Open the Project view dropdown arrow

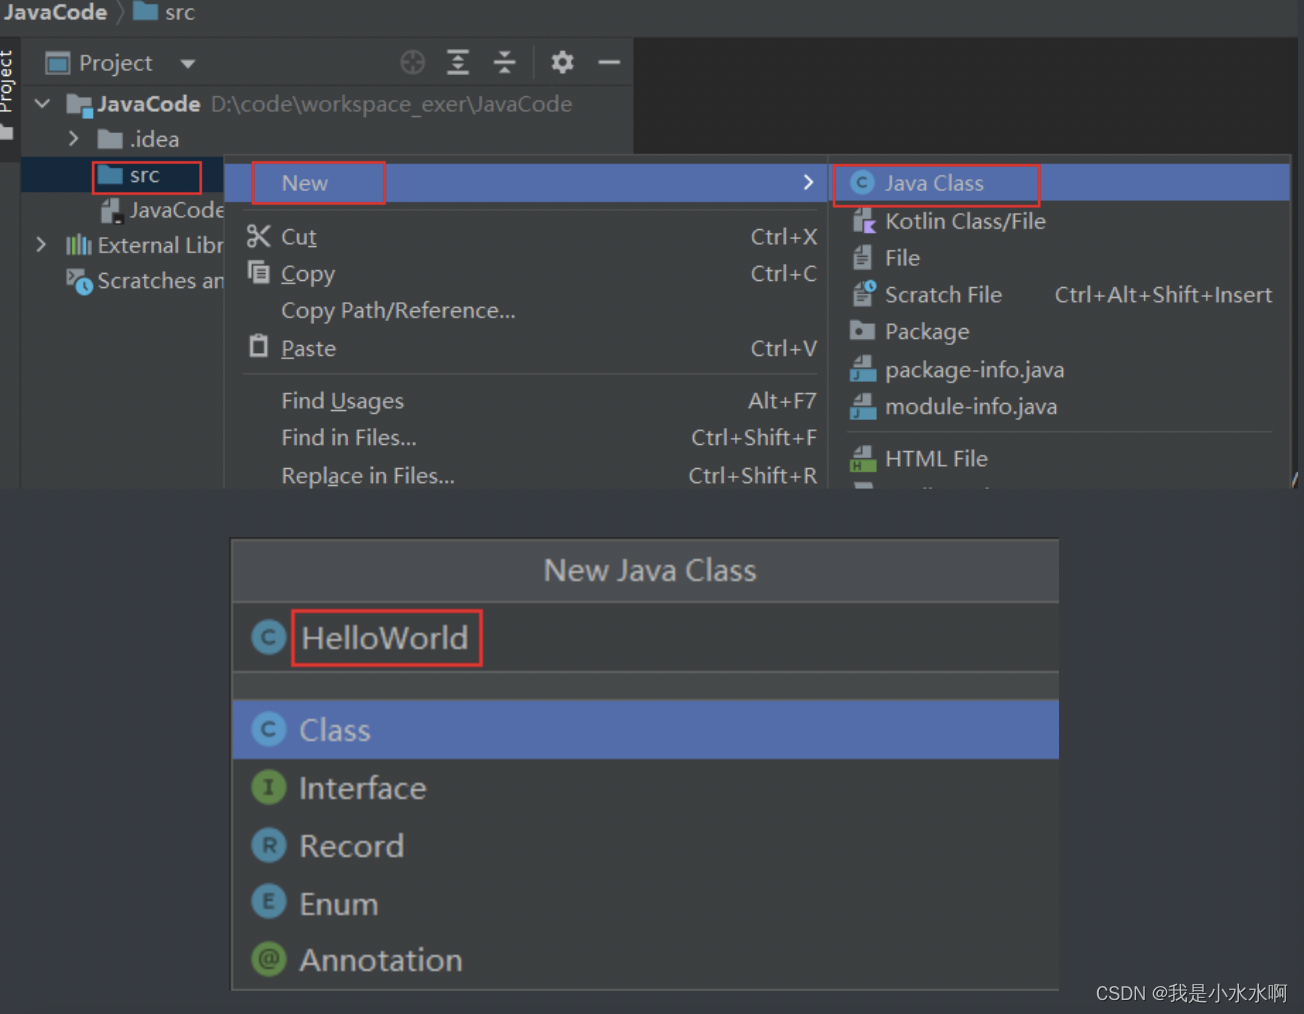tap(188, 64)
